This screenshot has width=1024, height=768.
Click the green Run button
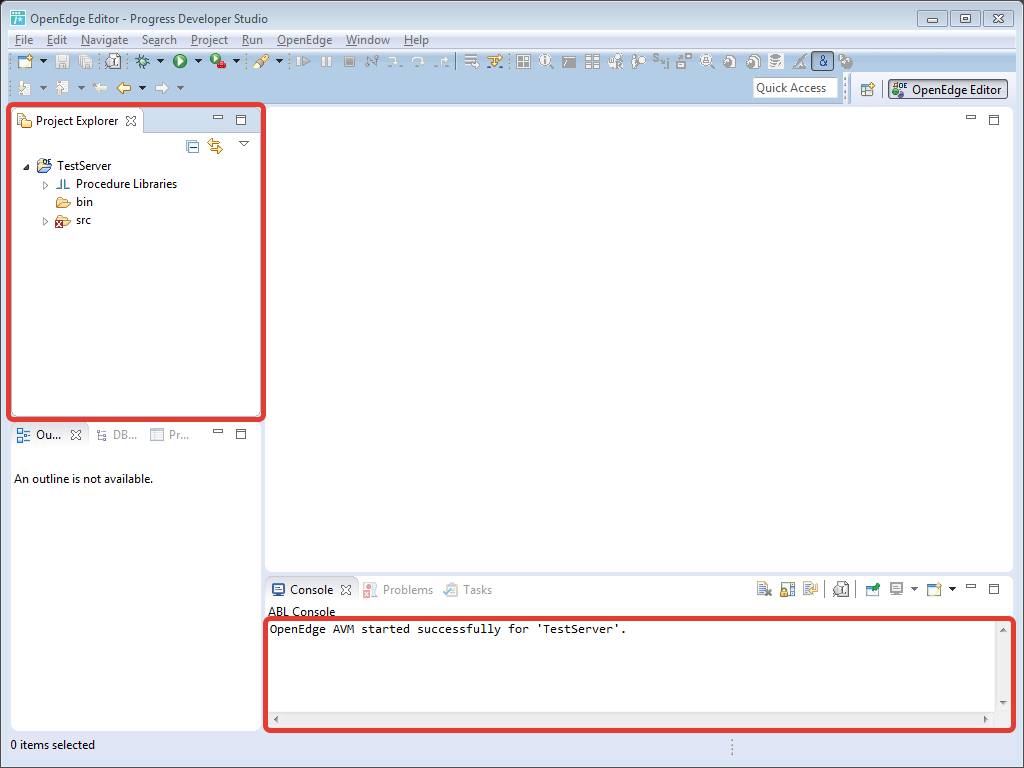coord(180,61)
